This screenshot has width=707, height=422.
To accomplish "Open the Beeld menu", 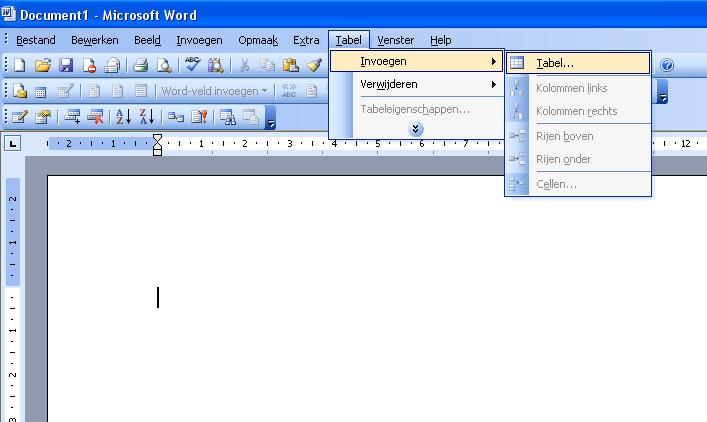I will pos(147,40).
